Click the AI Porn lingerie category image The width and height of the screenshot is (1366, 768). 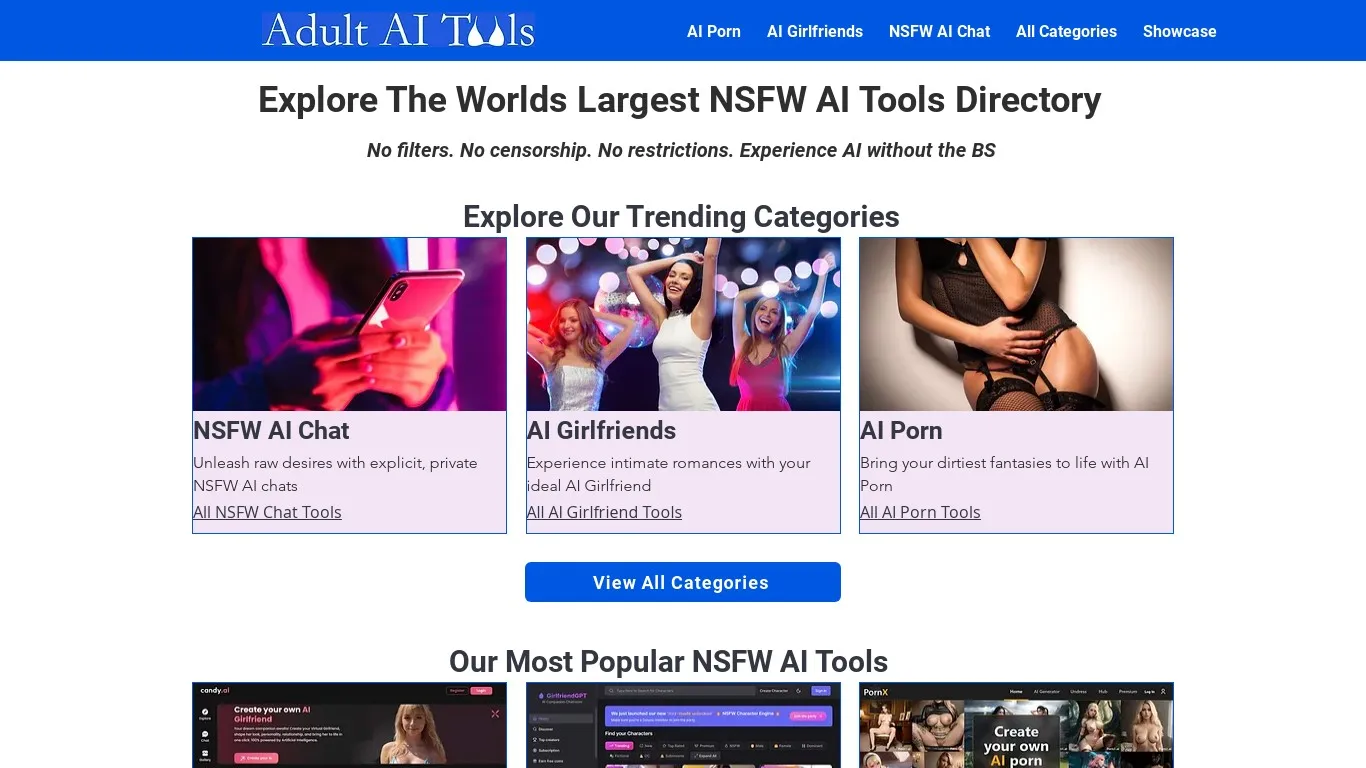1016,324
